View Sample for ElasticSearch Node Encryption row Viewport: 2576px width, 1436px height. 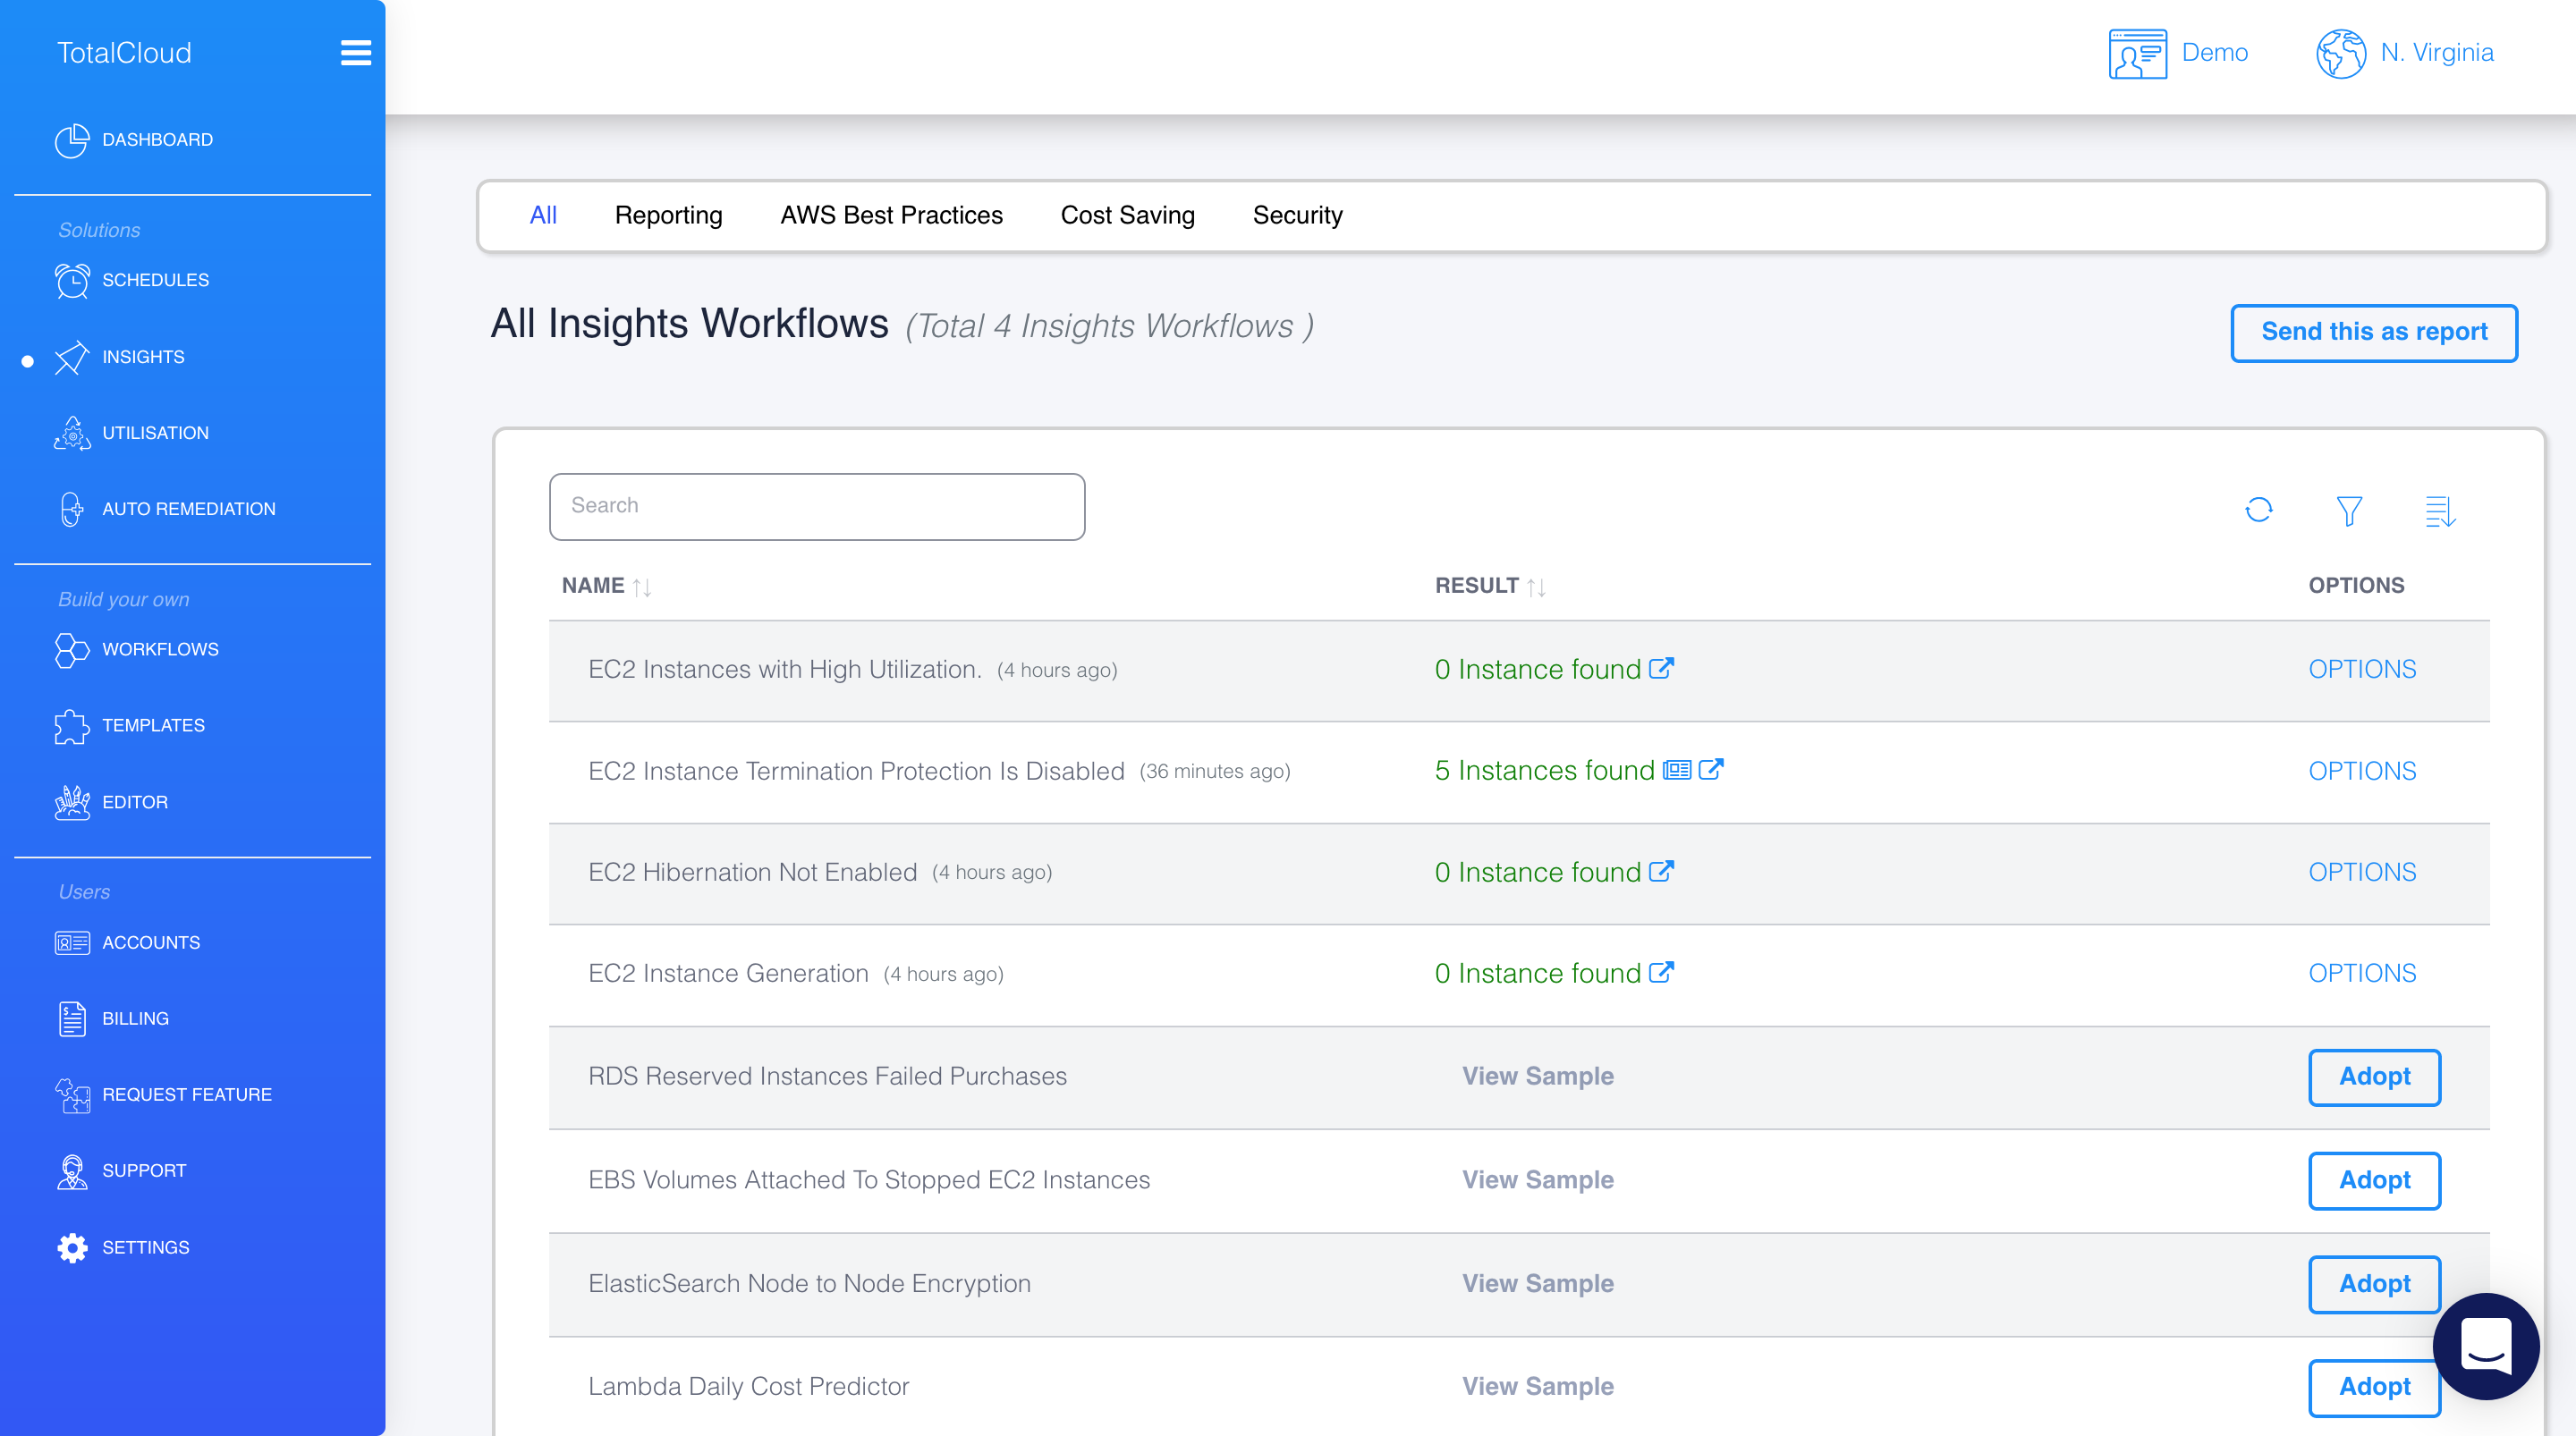click(1538, 1283)
